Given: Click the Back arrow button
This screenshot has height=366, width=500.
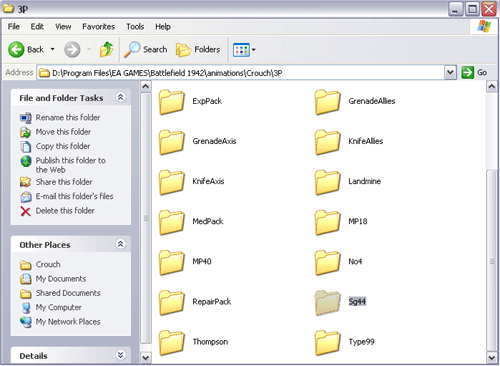Looking at the screenshot, I should pos(16,50).
